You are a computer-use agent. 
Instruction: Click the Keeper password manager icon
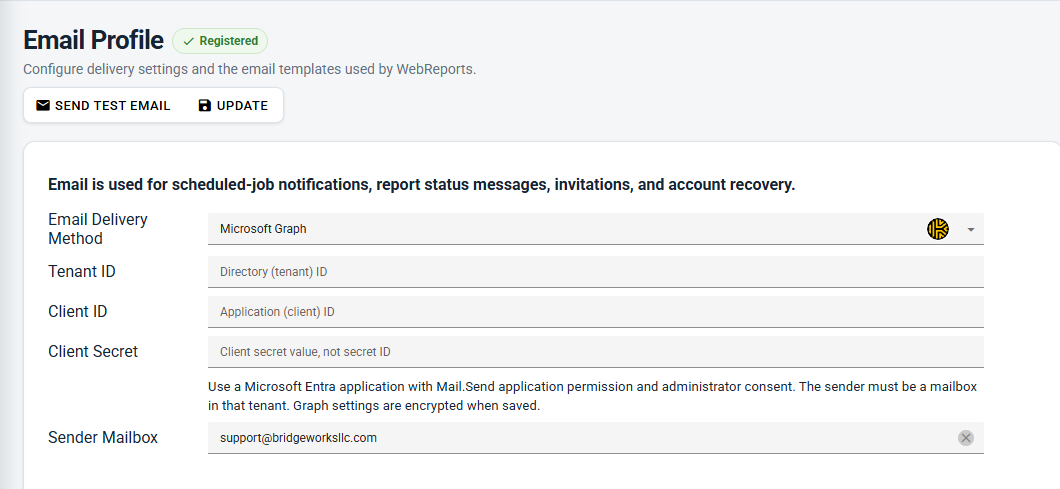(938, 229)
